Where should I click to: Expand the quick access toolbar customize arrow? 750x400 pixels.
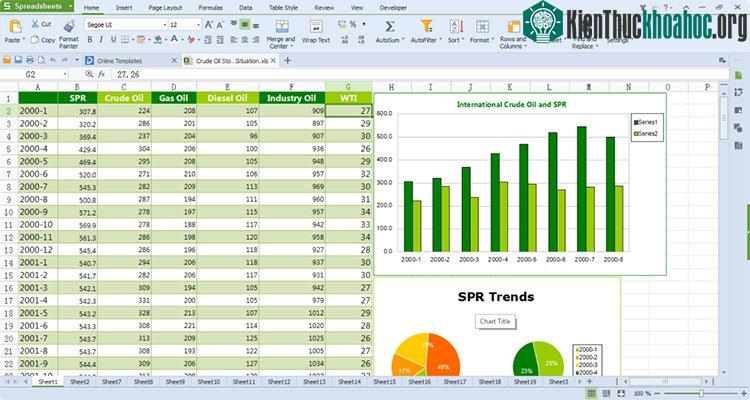coord(77,60)
